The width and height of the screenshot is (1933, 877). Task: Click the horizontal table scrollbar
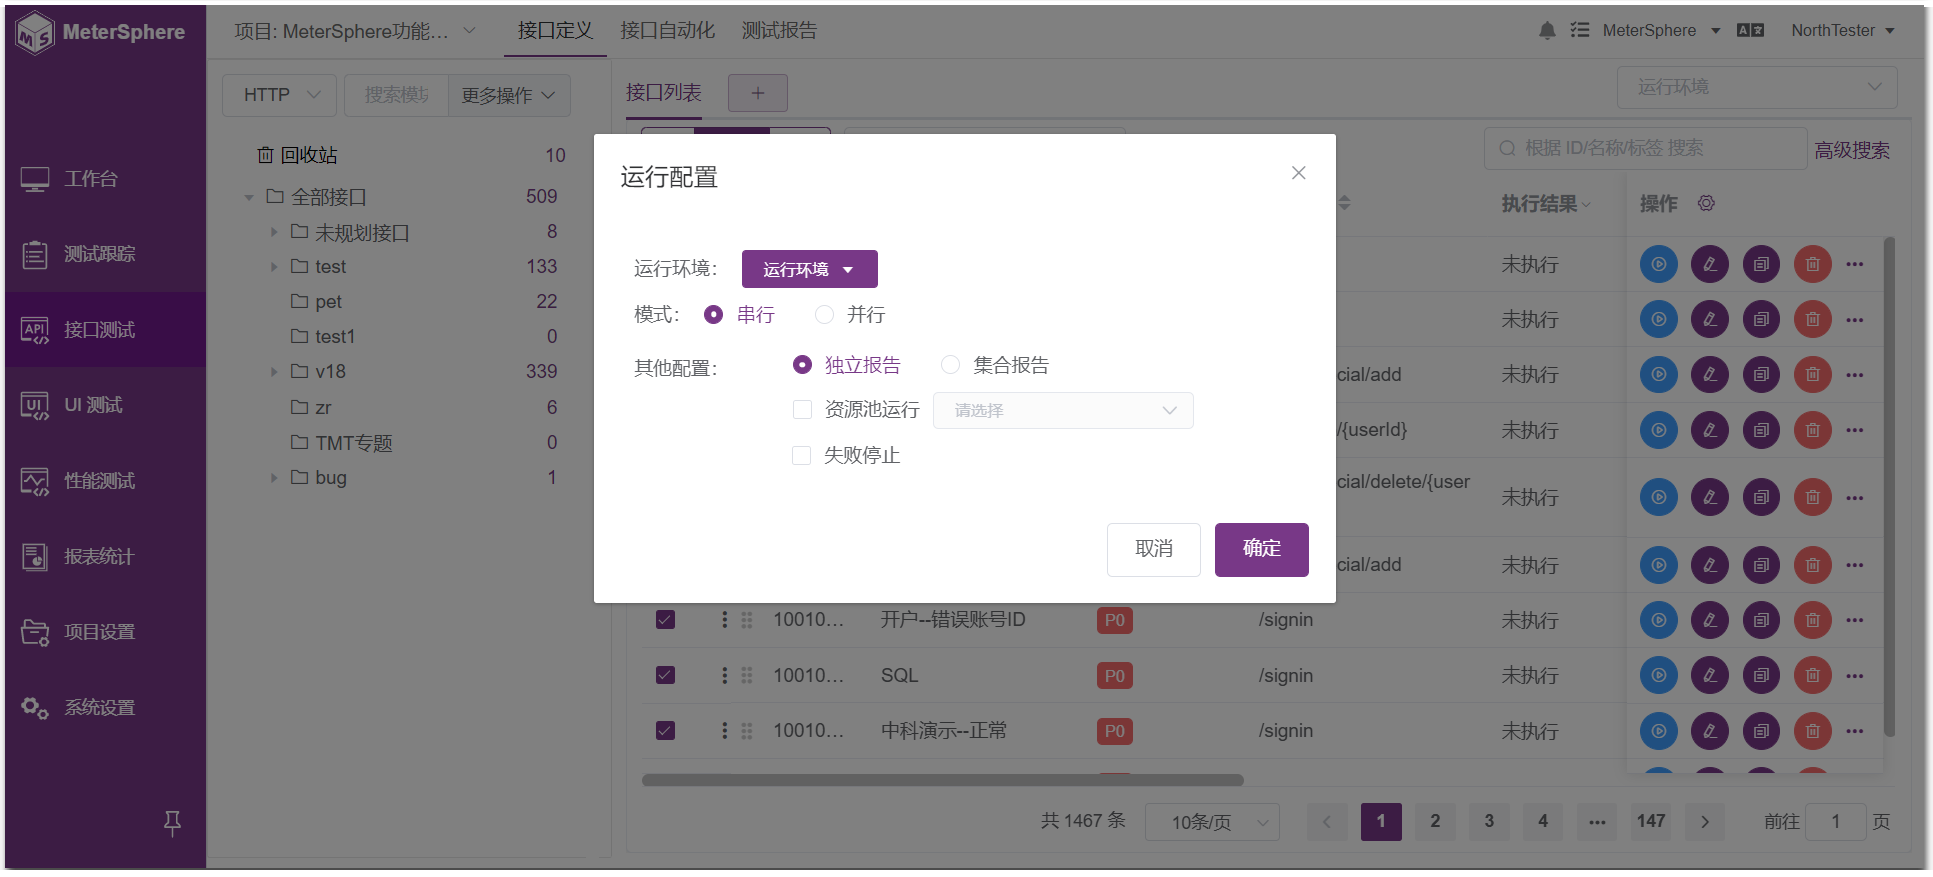click(942, 780)
